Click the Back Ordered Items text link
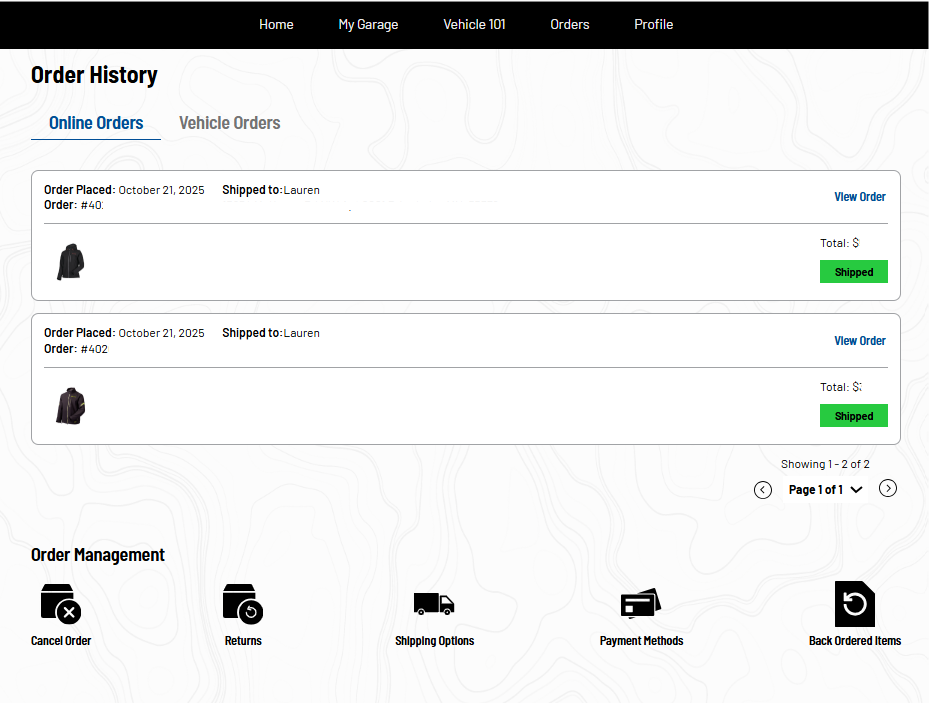Viewport: 929px width, 703px height. tap(855, 641)
